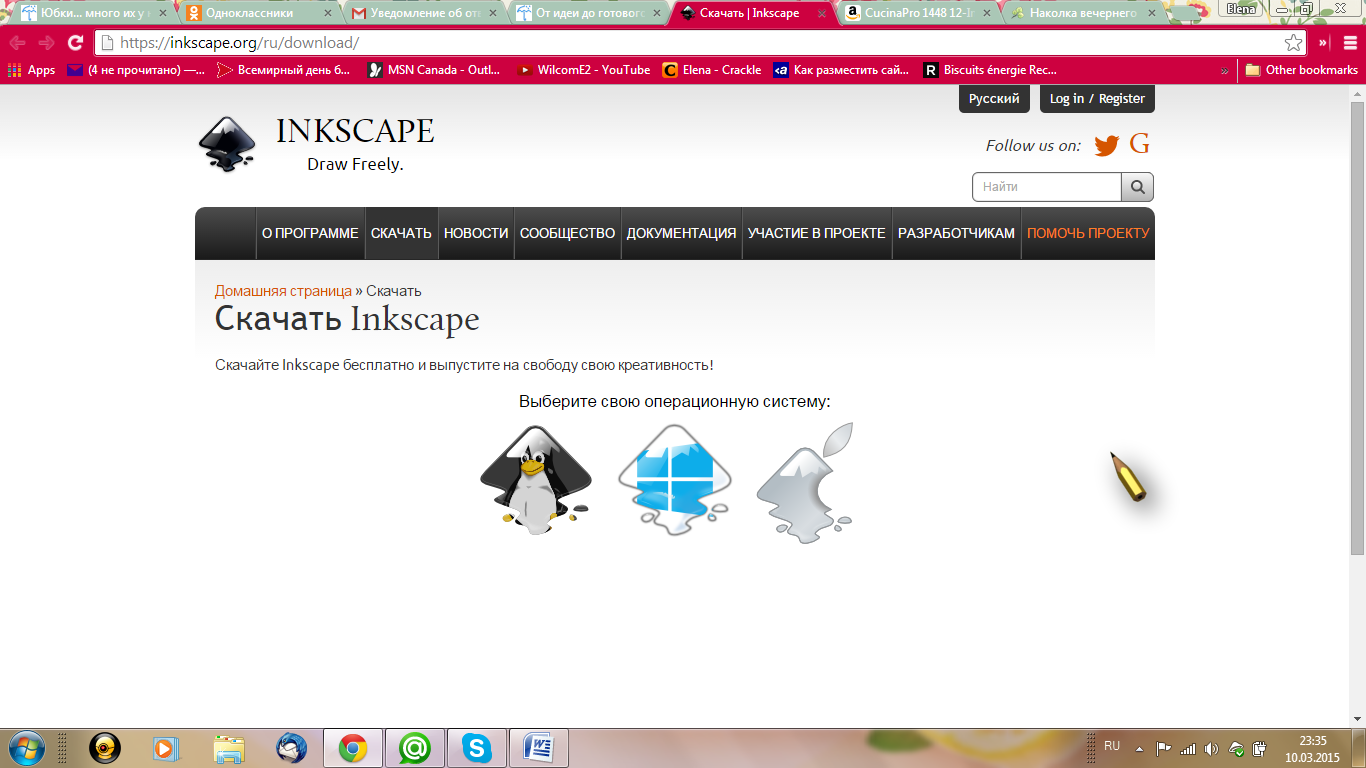Open the Biscuits énergie Rec bookmark
This screenshot has height=768, width=1366.
(x=990, y=70)
